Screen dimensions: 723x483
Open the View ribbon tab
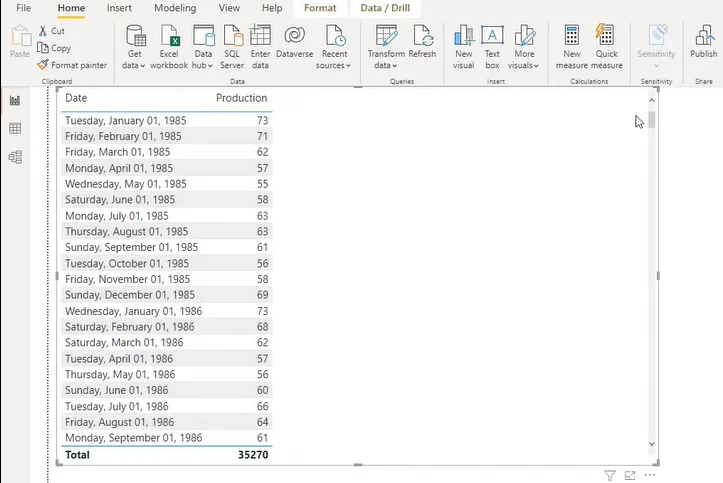click(229, 8)
